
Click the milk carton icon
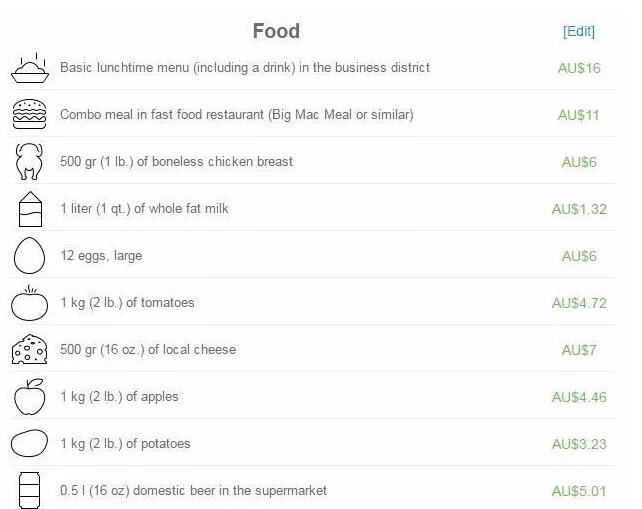coord(30,209)
